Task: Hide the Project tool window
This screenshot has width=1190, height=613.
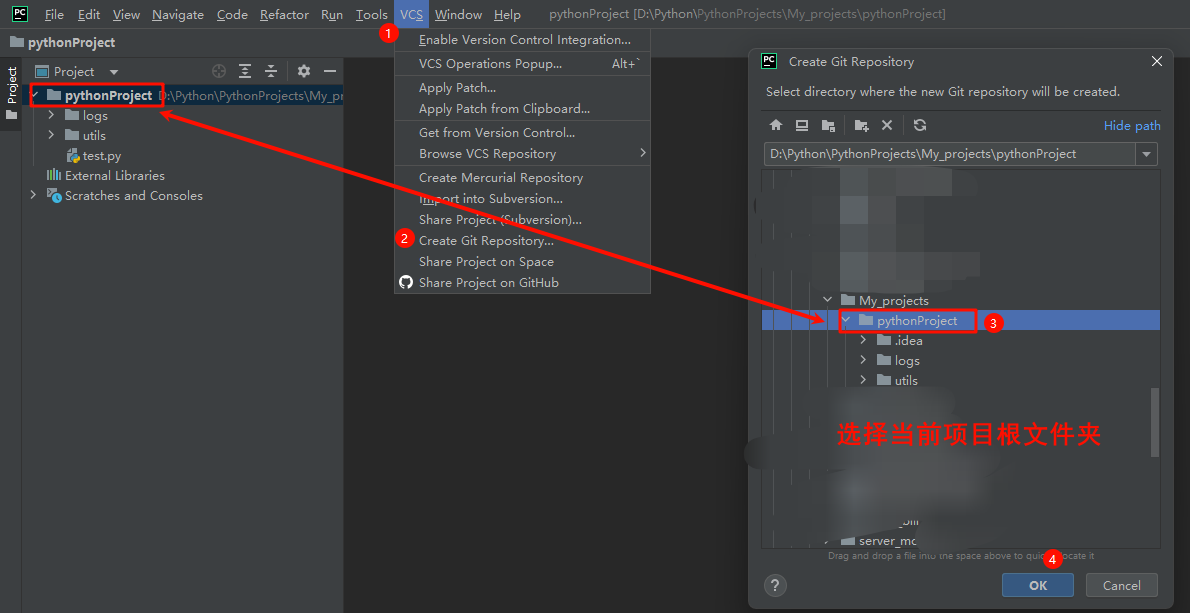Action: click(329, 71)
